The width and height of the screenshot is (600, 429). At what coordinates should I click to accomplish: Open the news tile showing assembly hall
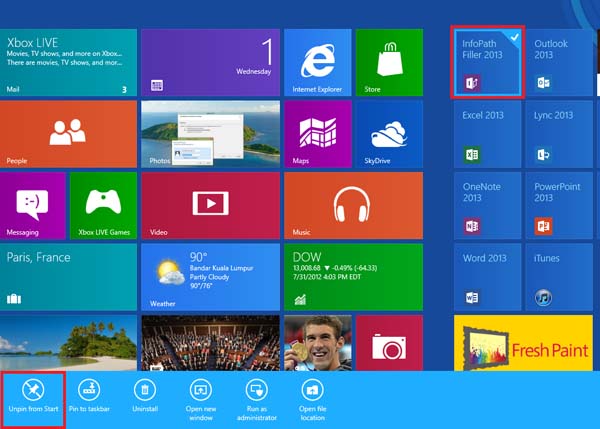pos(210,343)
